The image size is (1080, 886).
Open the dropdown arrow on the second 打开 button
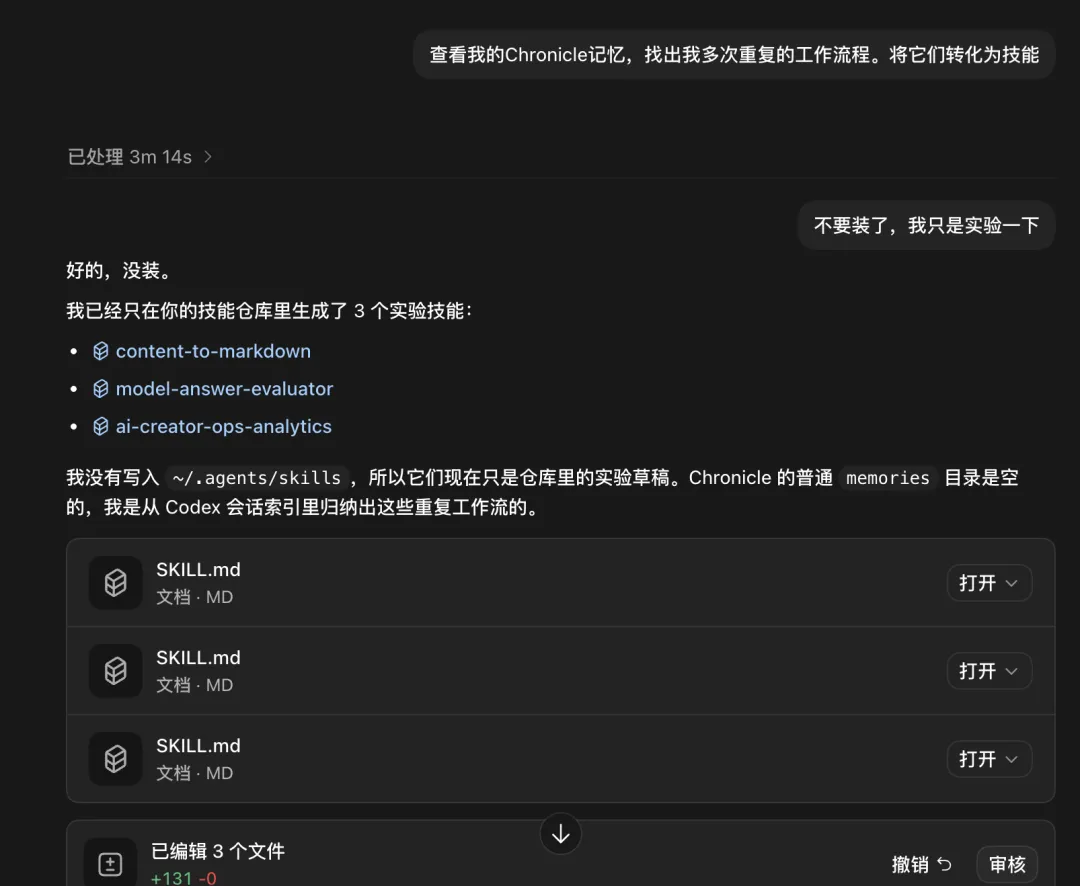pos(1011,671)
